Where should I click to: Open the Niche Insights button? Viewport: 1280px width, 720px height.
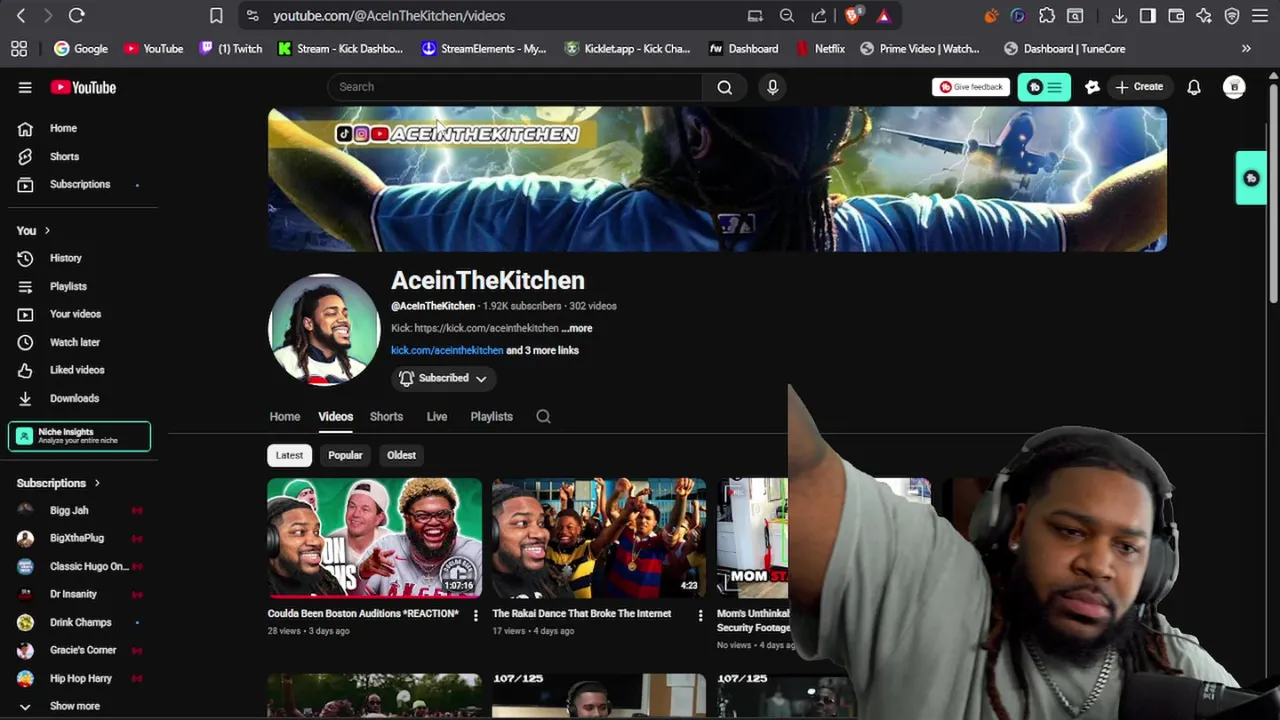tap(80, 436)
